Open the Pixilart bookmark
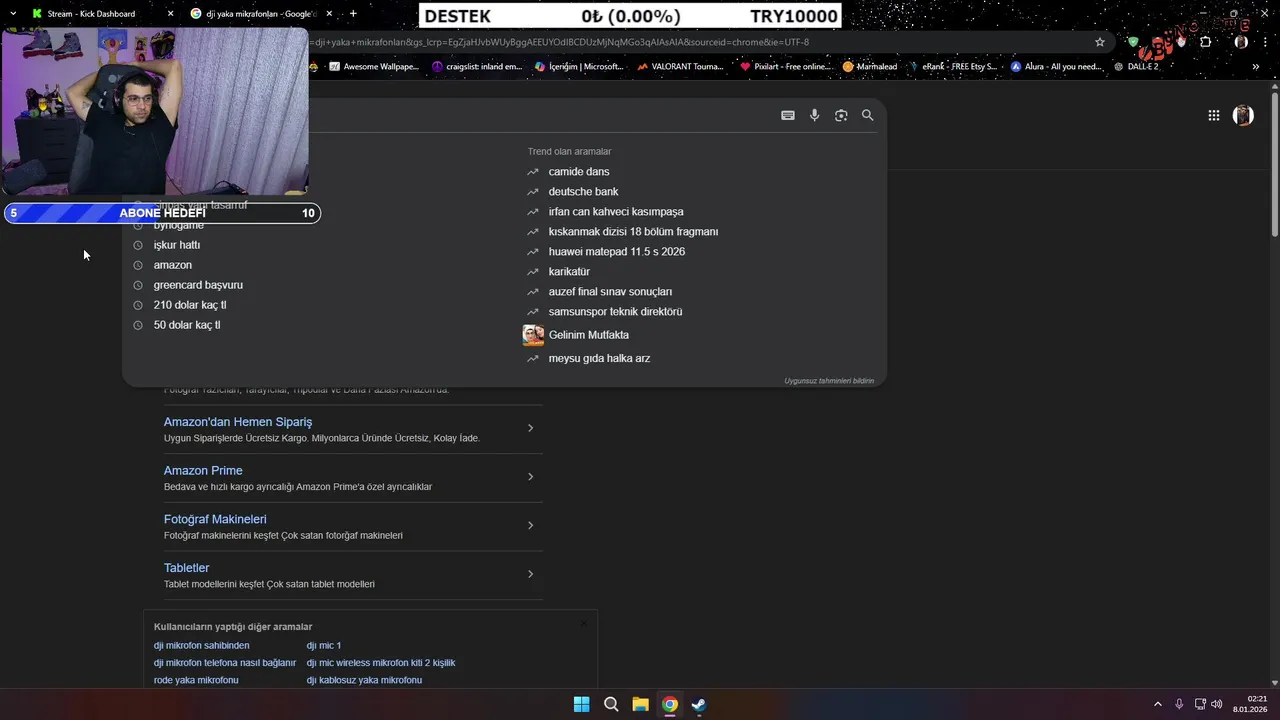This screenshot has height=720, width=1280. click(785, 67)
